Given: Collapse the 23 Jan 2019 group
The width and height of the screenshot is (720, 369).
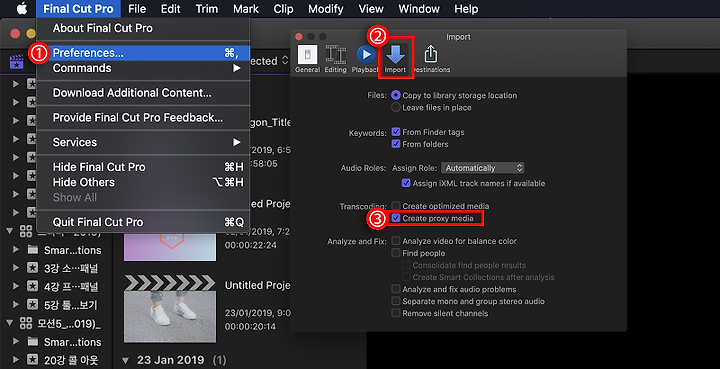Looking at the screenshot, I should 125,361.
